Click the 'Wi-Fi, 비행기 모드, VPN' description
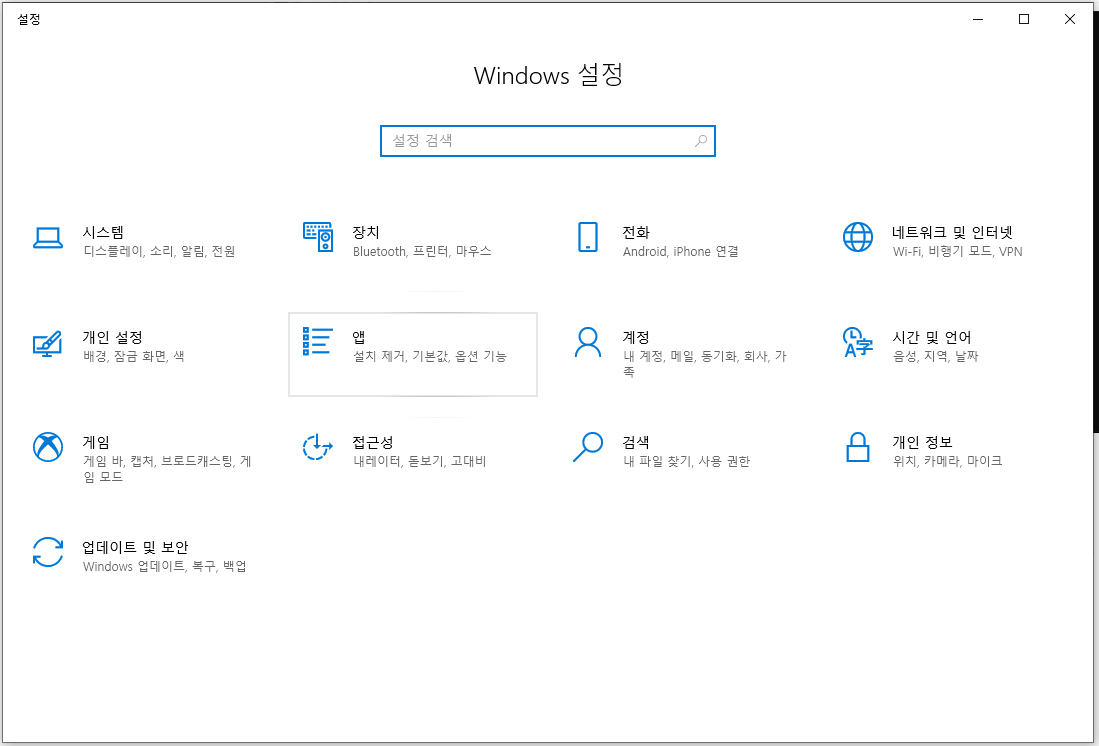Image resolution: width=1099 pixels, height=746 pixels. 957,252
